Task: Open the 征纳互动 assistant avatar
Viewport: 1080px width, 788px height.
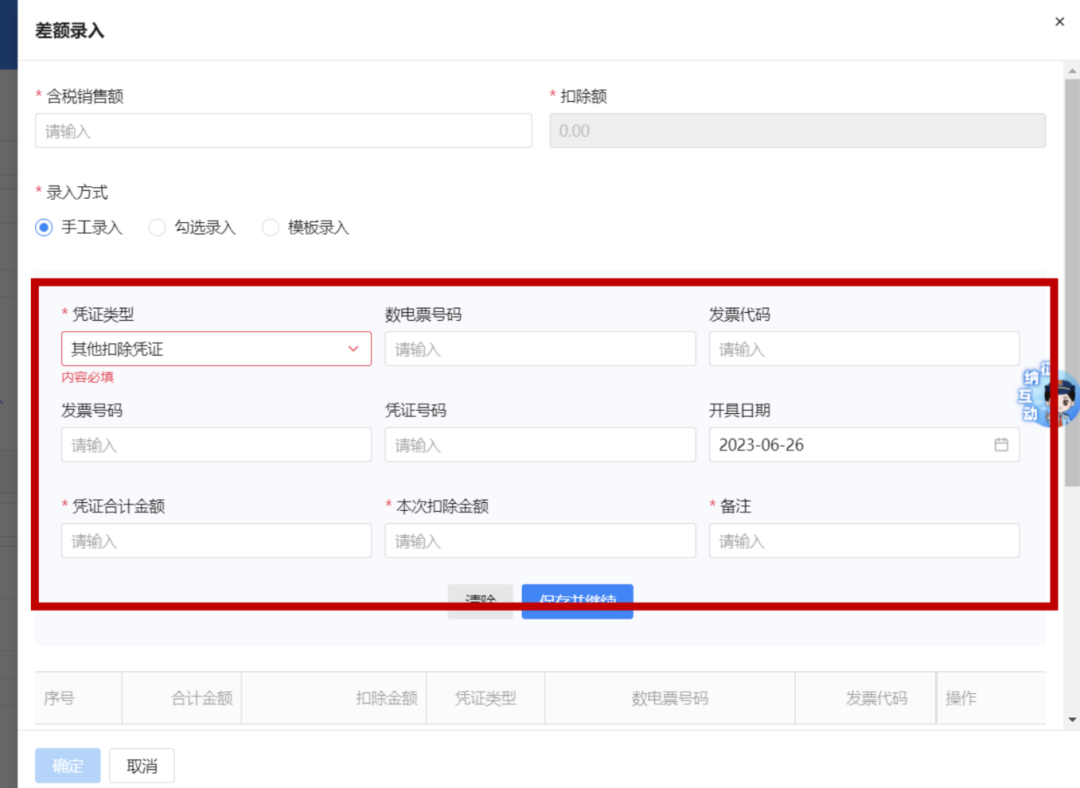Action: (x=1053, y=397)
